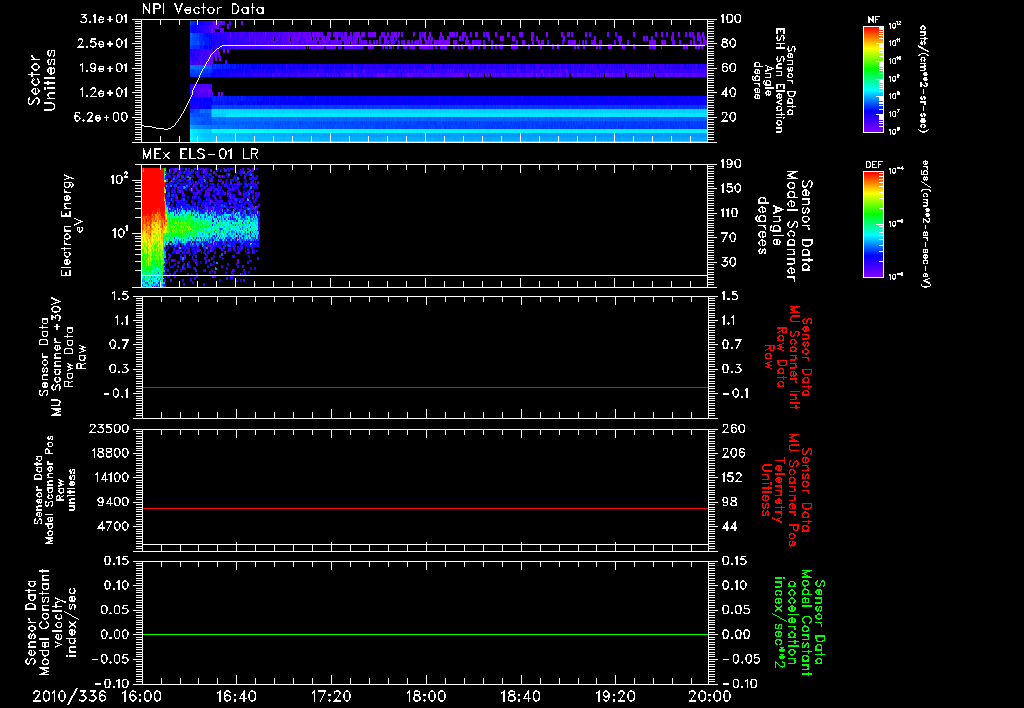The width and height of the screenshot is (1024, 708).
Task: Click the "44" telemetry tick label
Action: [729, 526]
